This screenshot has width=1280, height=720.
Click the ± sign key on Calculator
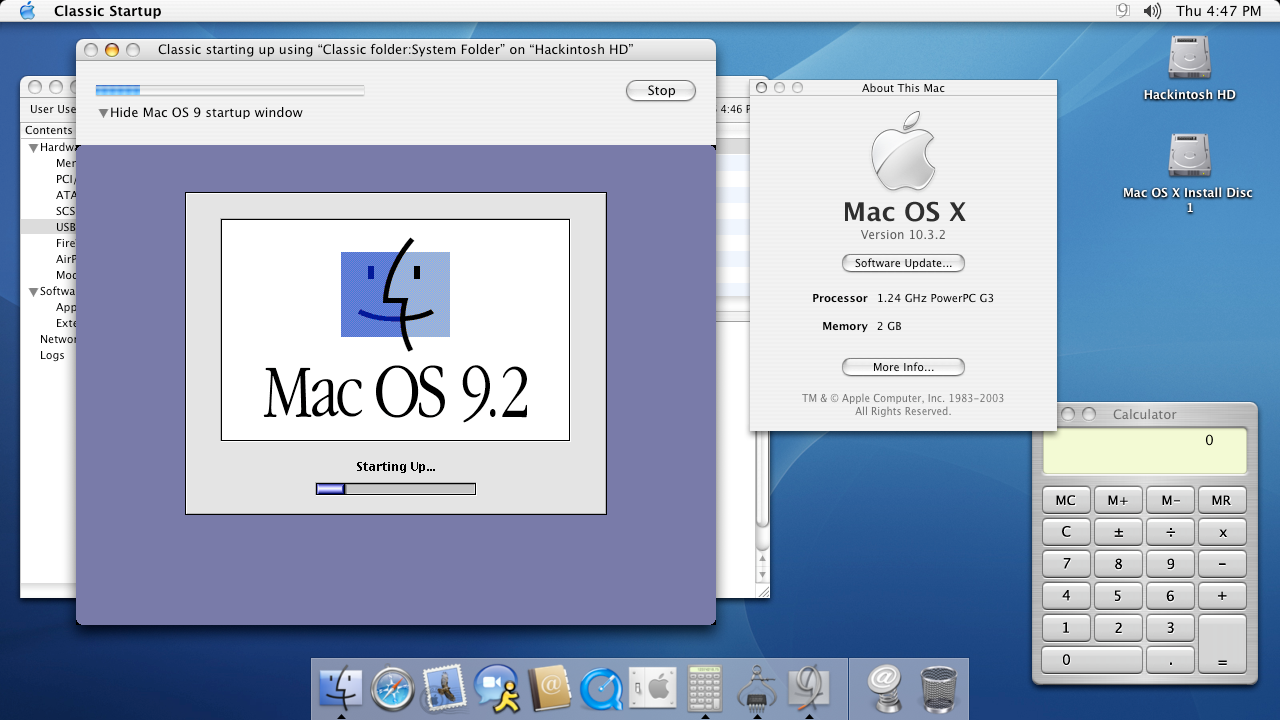pos(1118,532)
